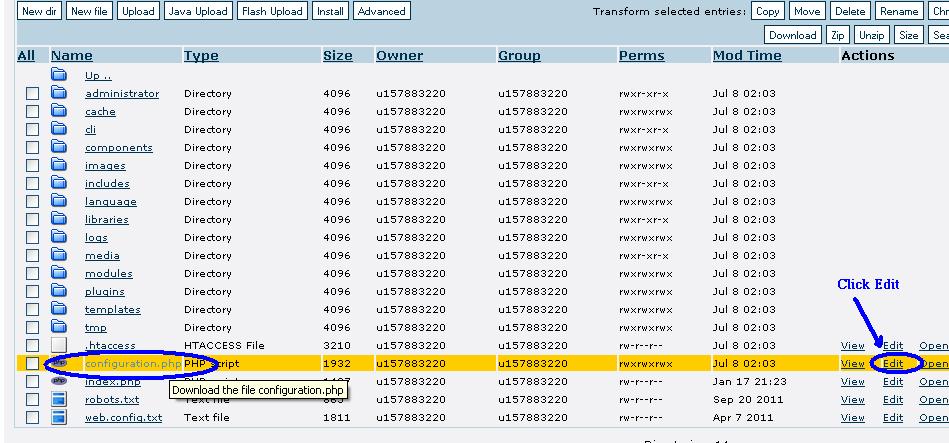
Task: Click the modules folder icon
Action: [59, 273]
